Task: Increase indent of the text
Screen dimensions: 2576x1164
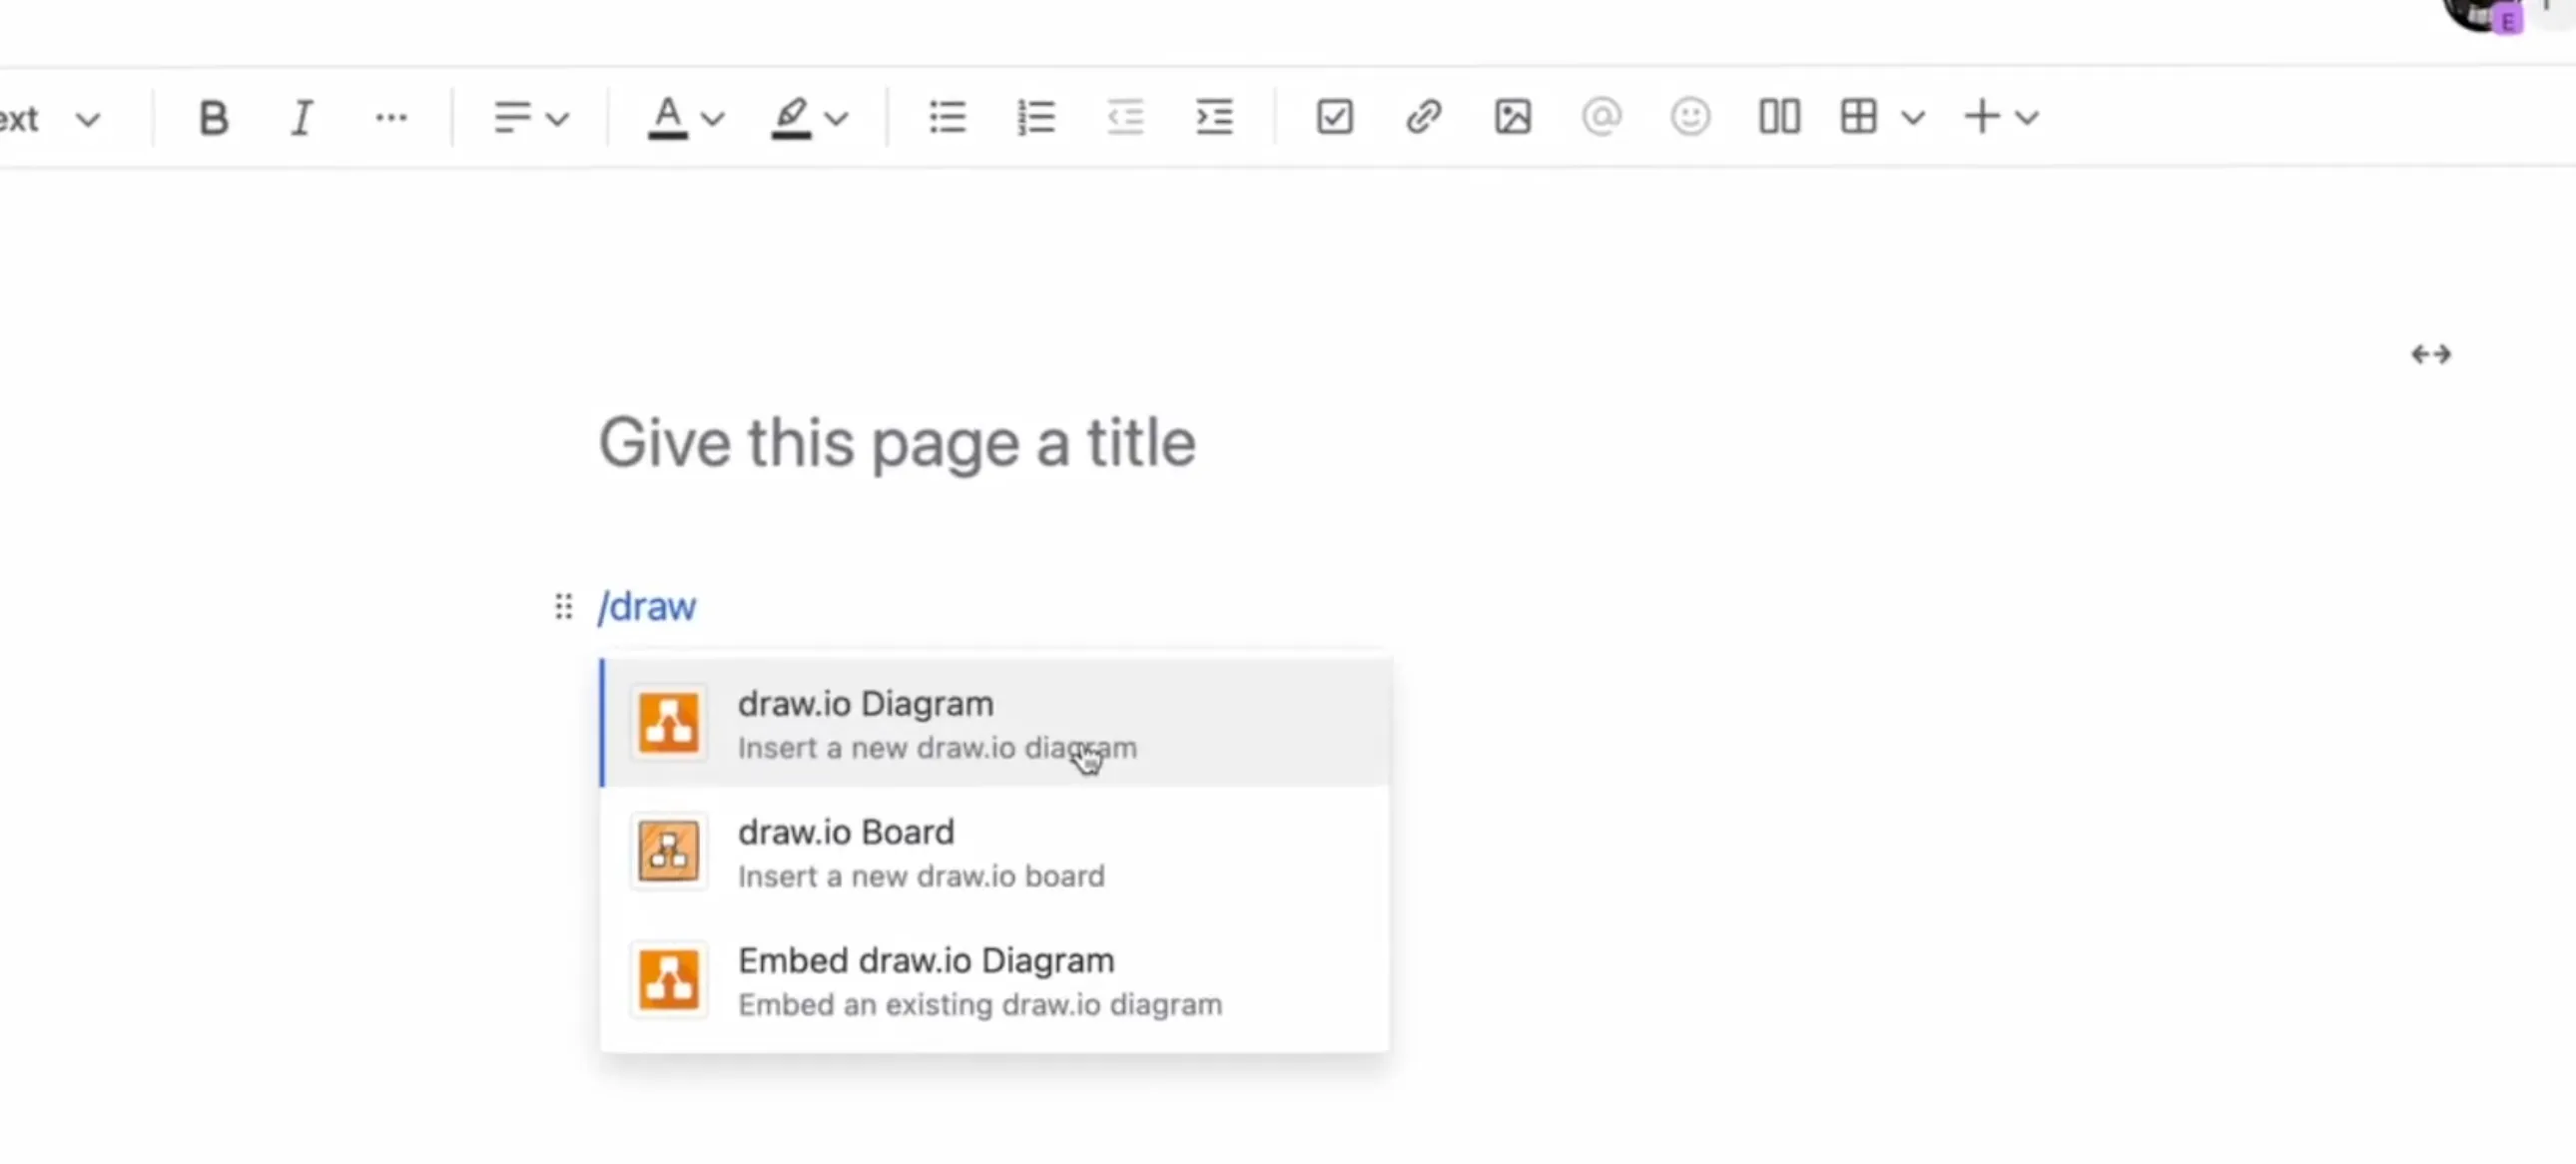Action: [1212, 117]
